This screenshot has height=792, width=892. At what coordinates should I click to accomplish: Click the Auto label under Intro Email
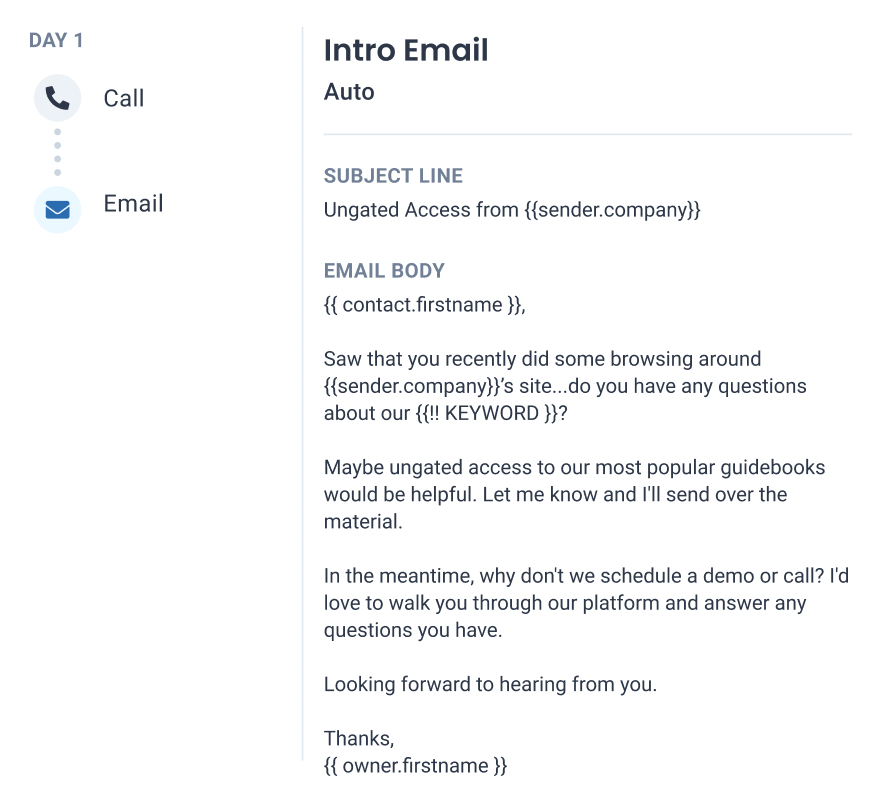point(349,92)
